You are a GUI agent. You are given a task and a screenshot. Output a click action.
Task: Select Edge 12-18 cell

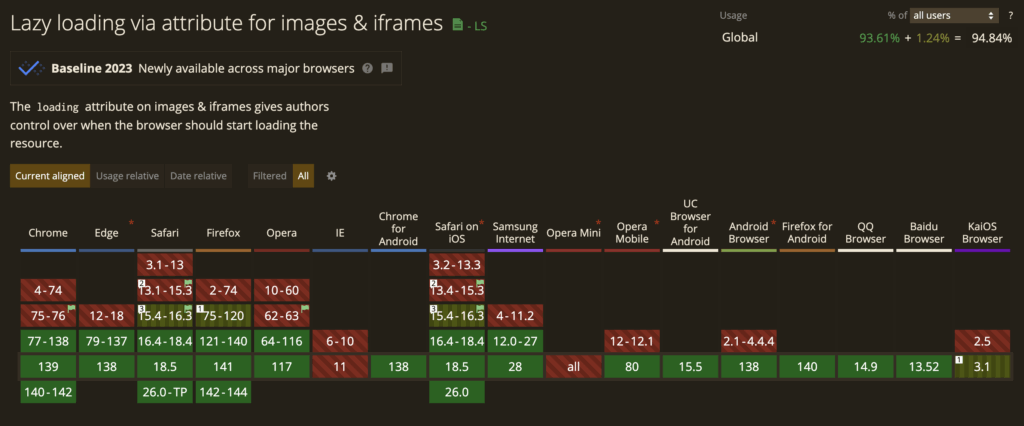(106, 316)
